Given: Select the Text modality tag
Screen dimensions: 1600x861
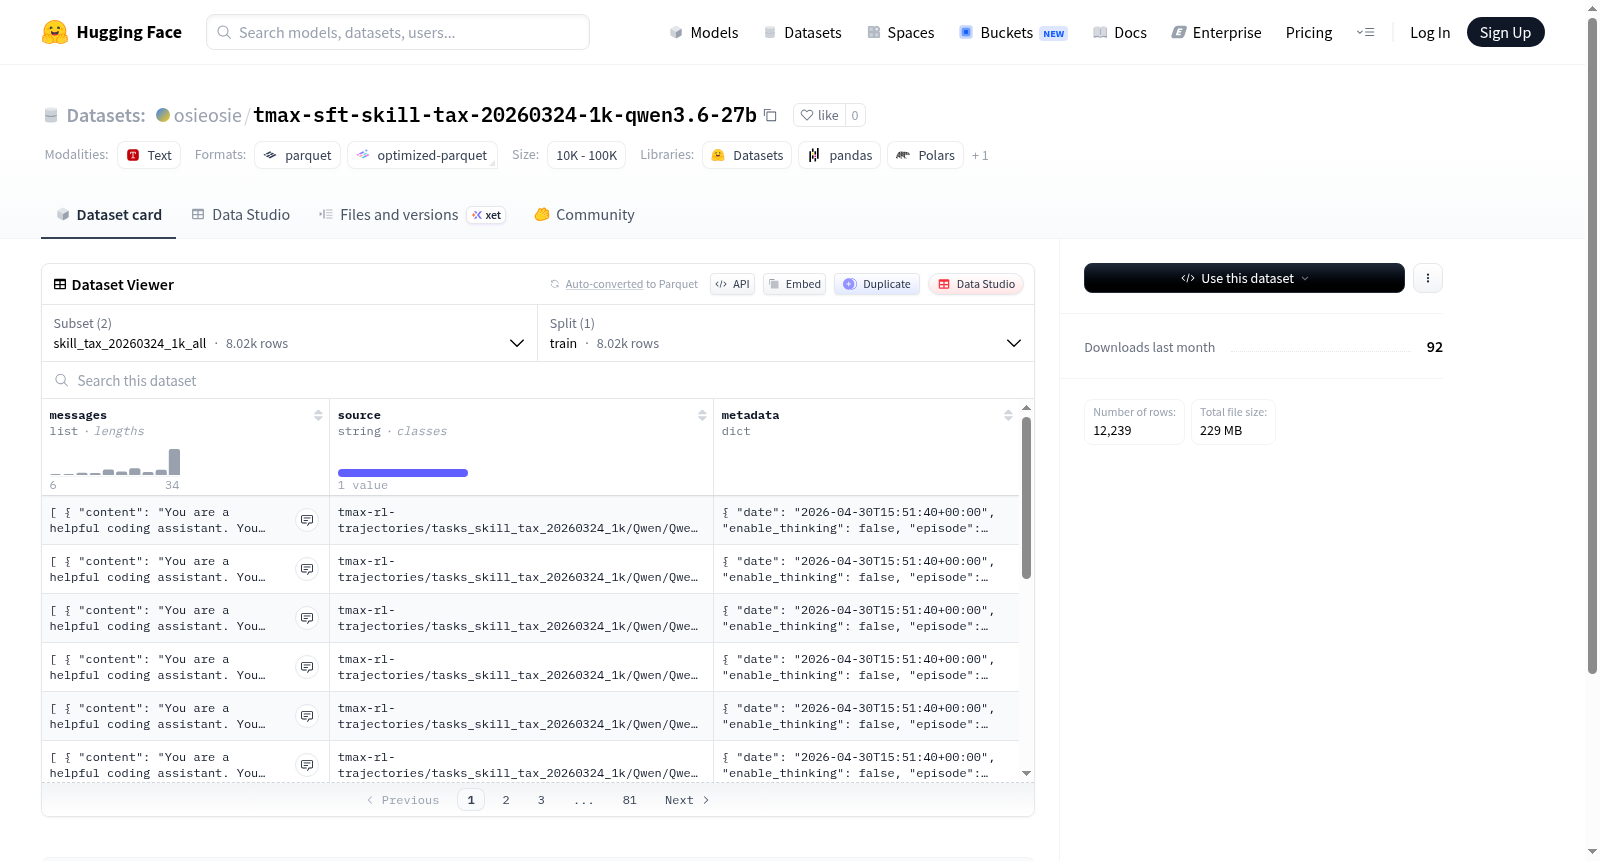Looking at the screenshot, I should click(149, 155).
